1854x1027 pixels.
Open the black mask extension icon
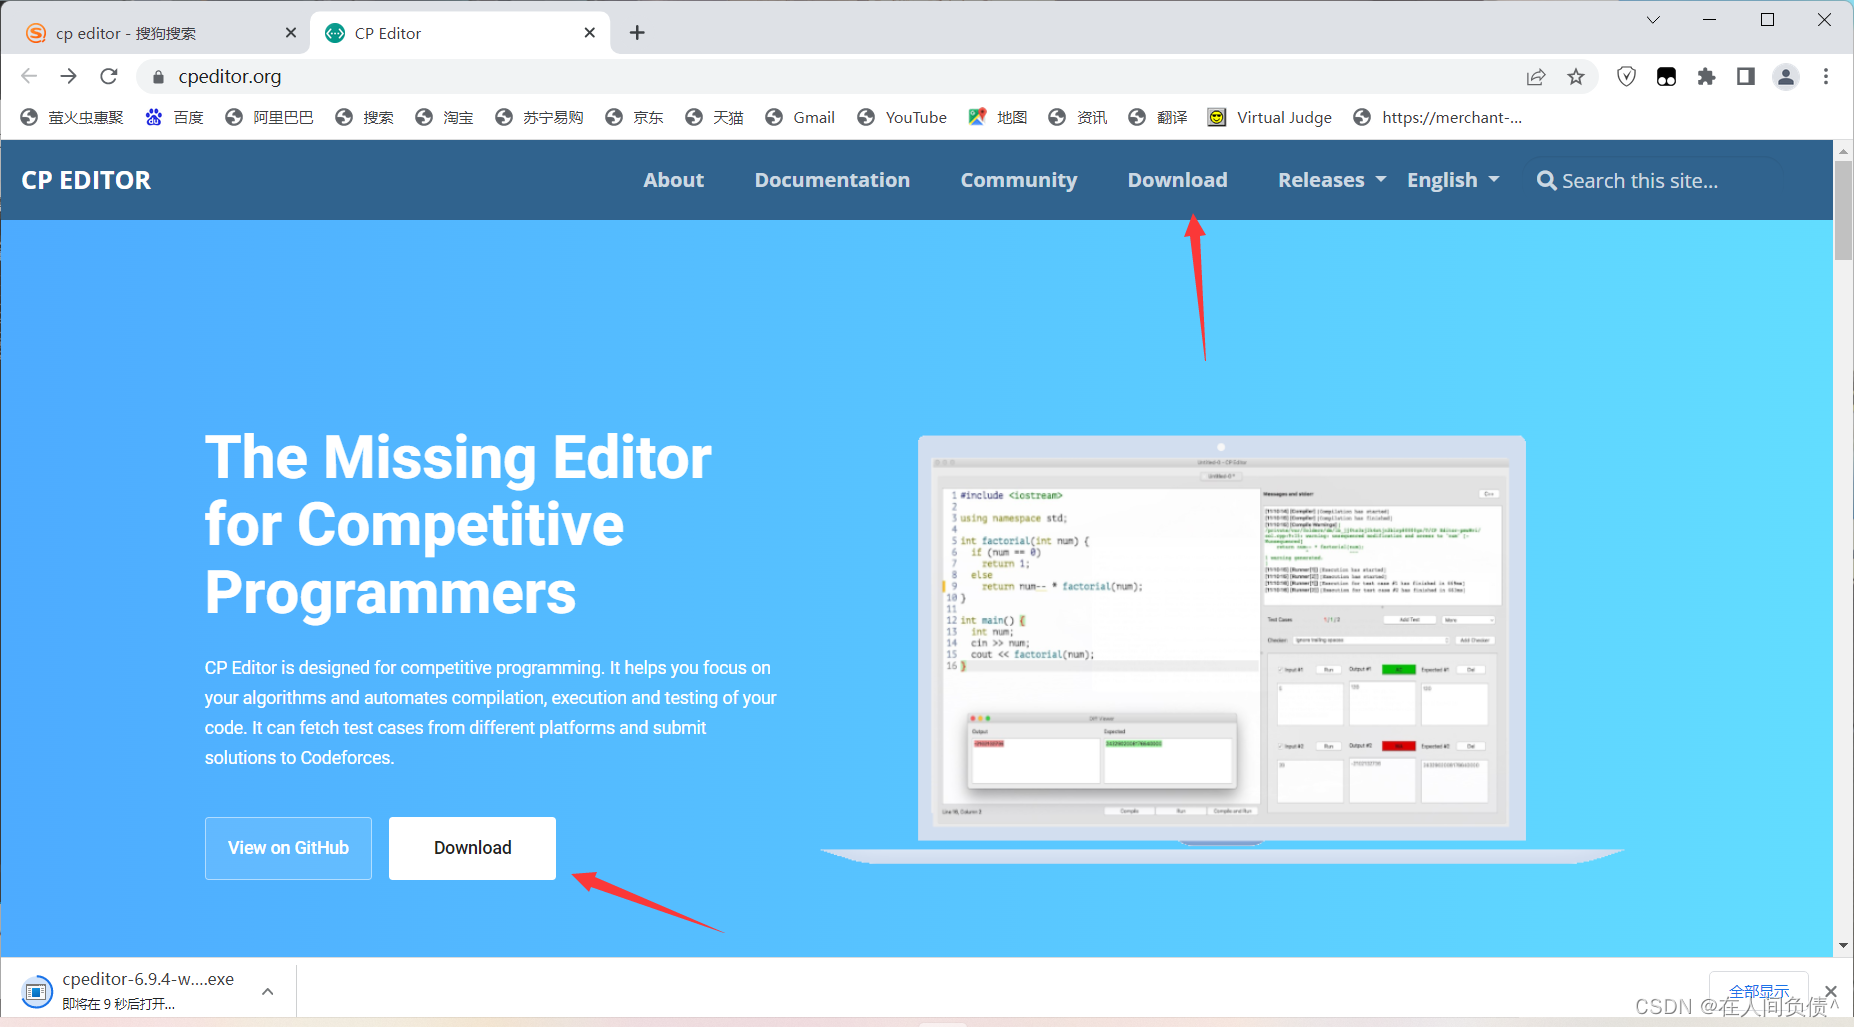(1666, 77)
